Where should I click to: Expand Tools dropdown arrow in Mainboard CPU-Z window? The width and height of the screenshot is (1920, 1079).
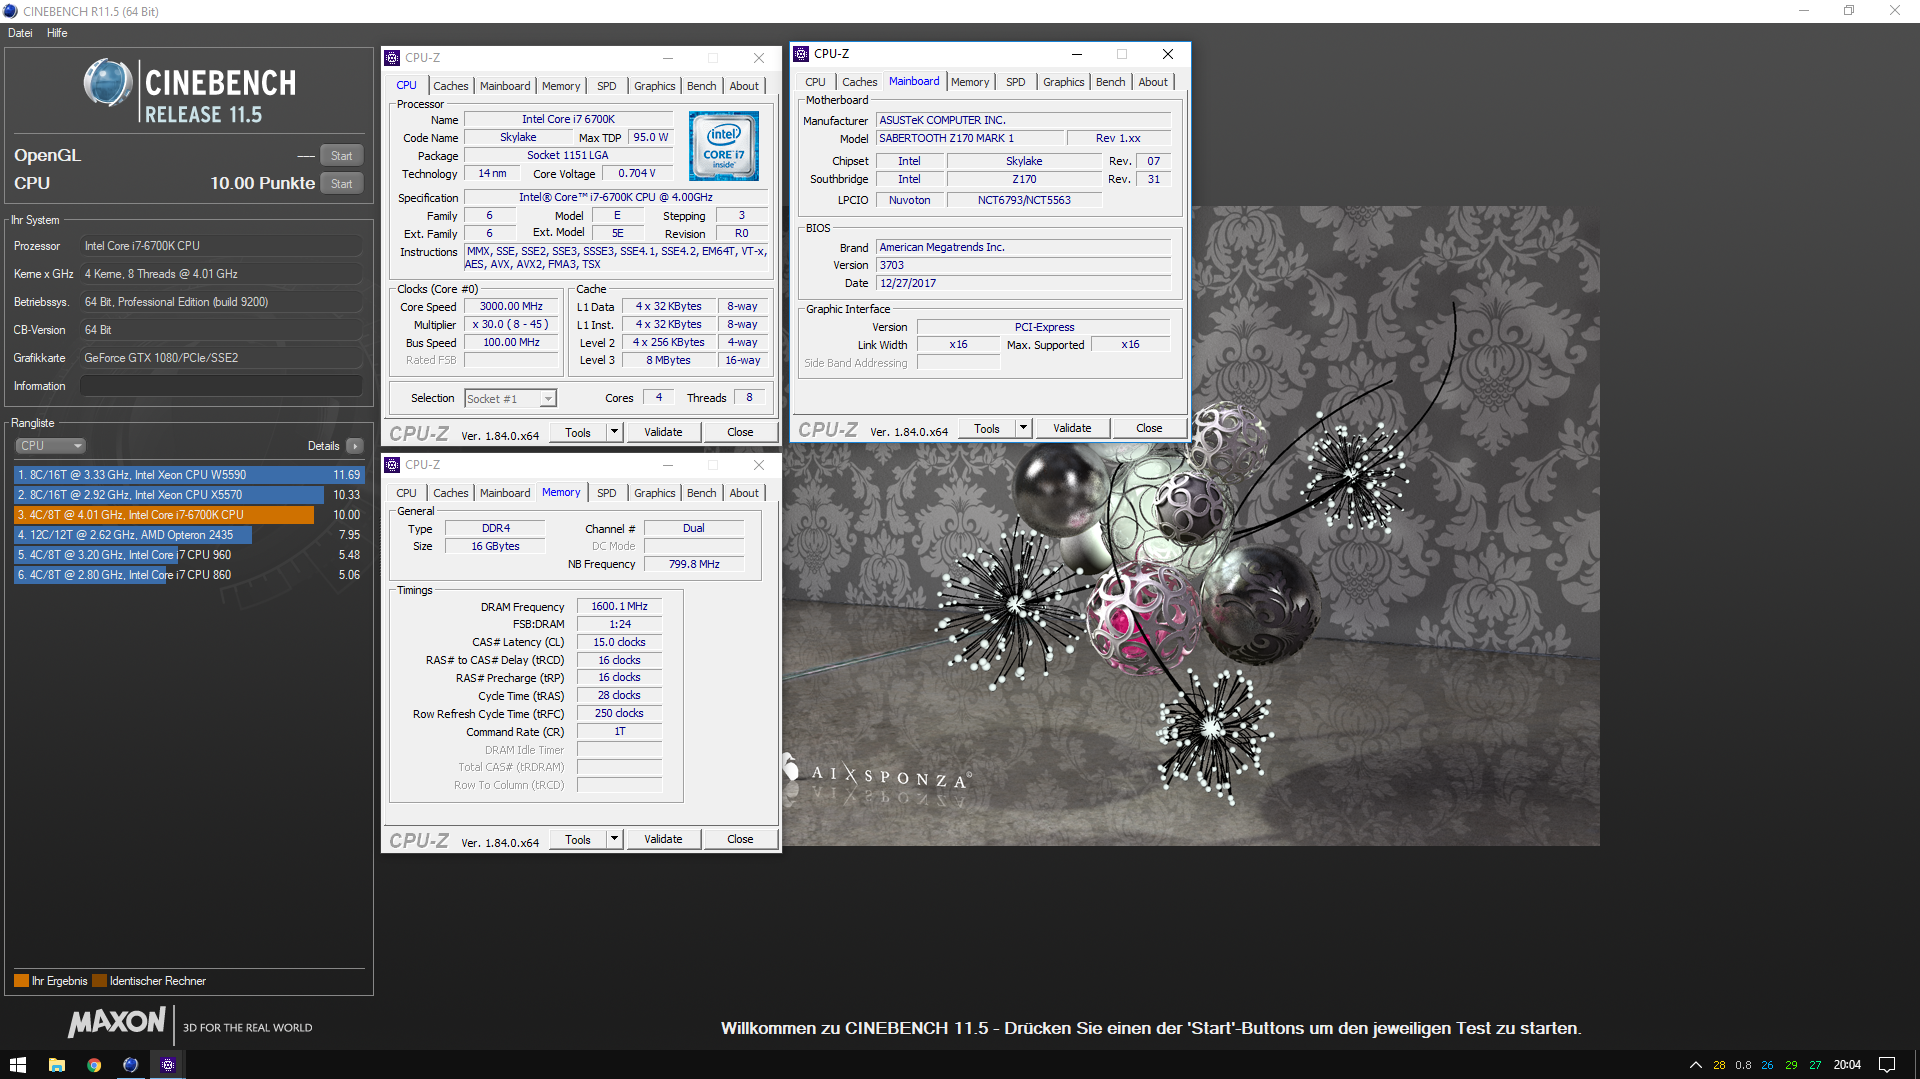click(x=1024, y=429)
